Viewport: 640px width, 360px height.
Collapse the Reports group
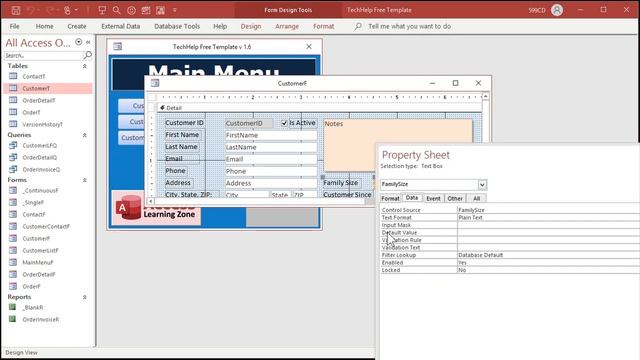point(85,297)
